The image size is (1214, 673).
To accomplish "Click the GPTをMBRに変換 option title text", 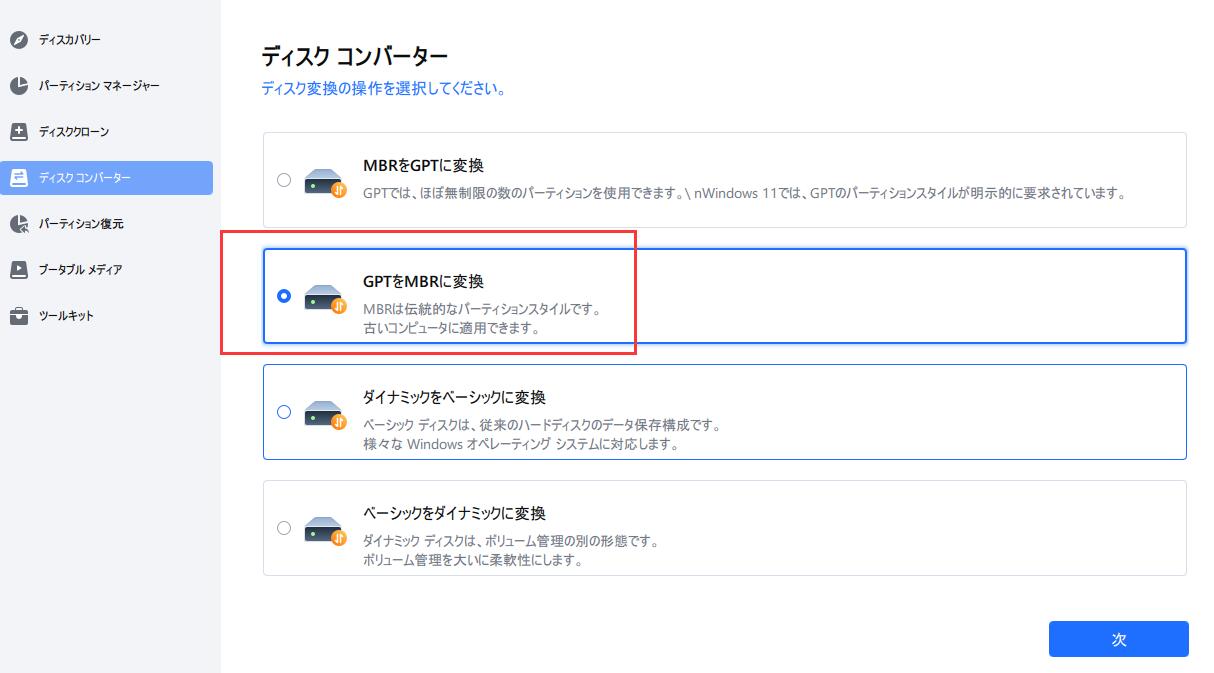I will tap(423, 282).
